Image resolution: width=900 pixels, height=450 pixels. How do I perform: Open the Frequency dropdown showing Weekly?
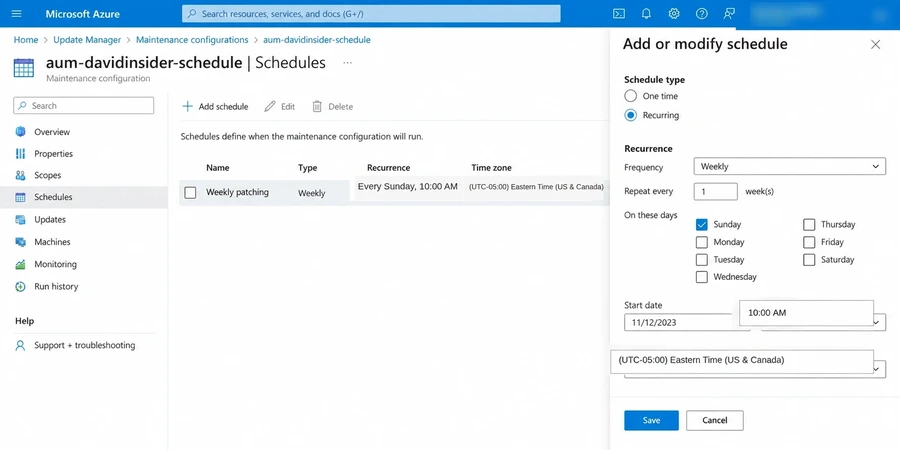(789, 166)
